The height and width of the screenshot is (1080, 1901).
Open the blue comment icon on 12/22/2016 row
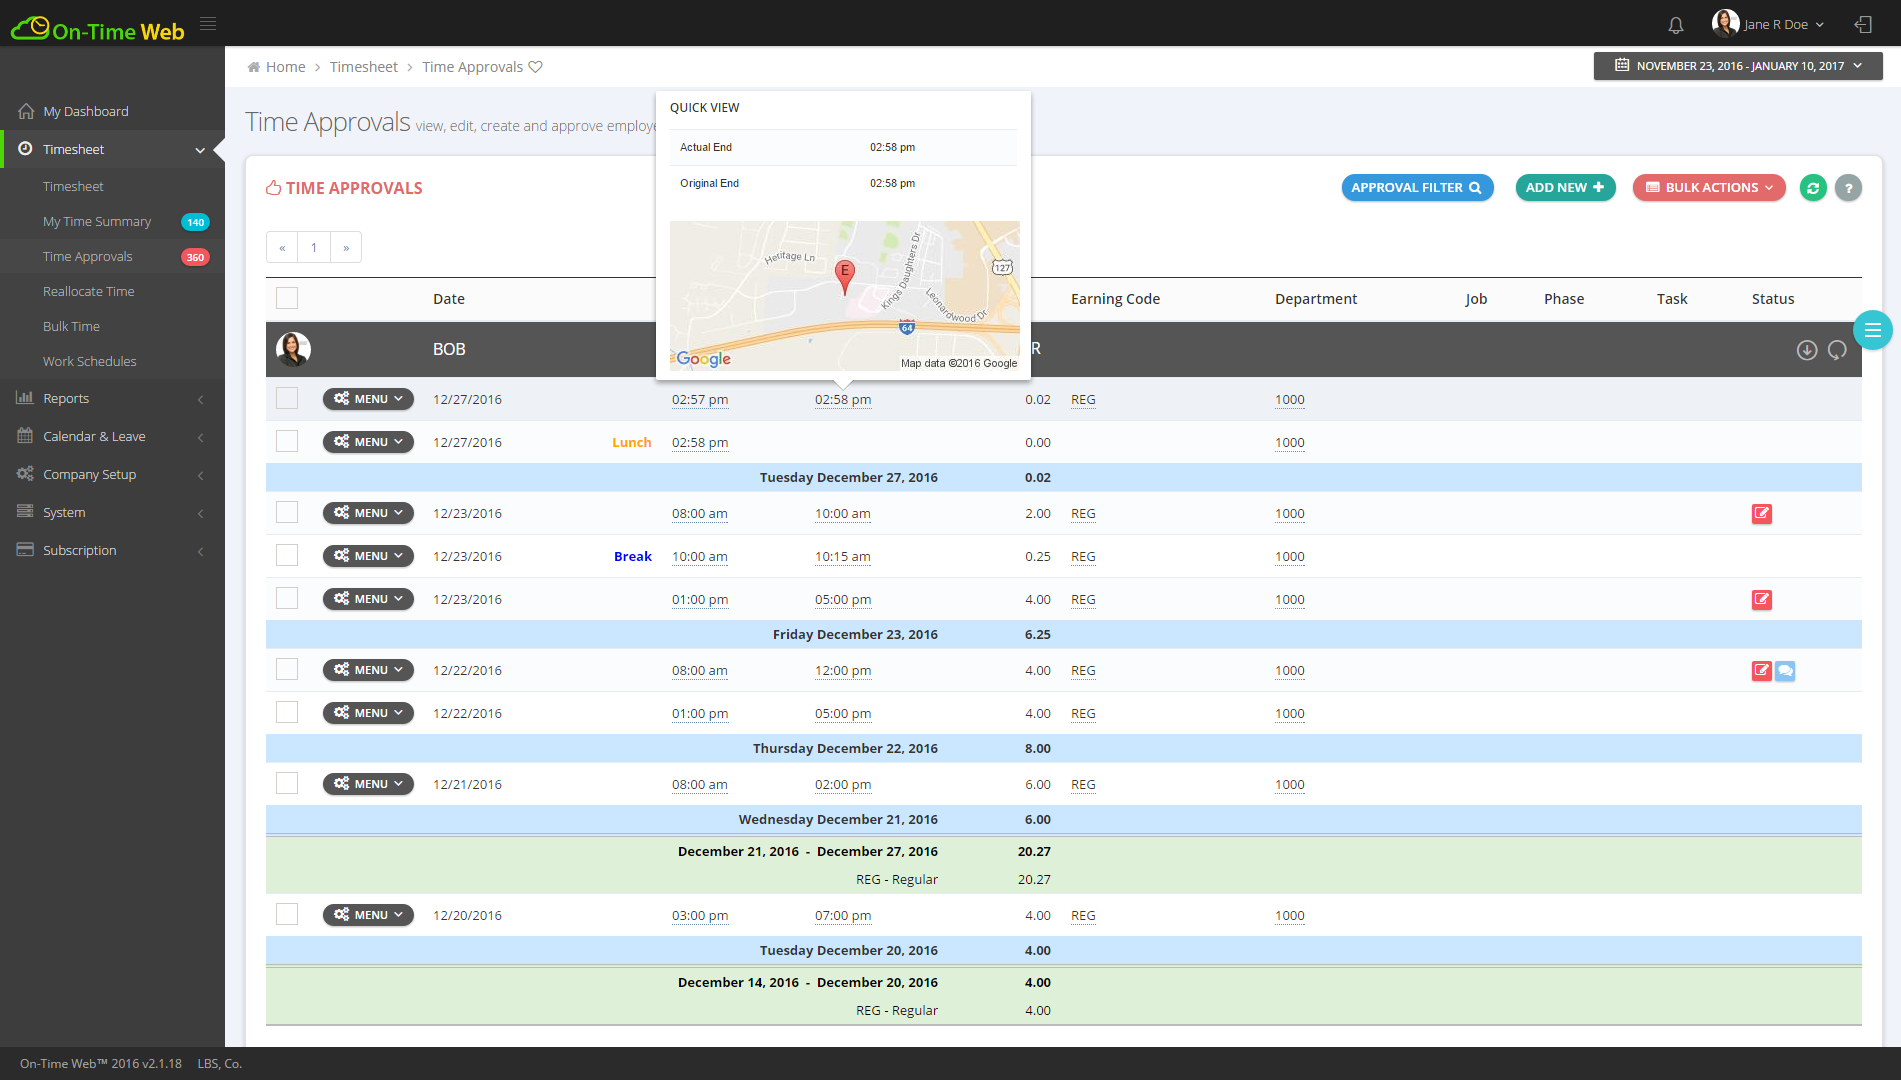1785,671
